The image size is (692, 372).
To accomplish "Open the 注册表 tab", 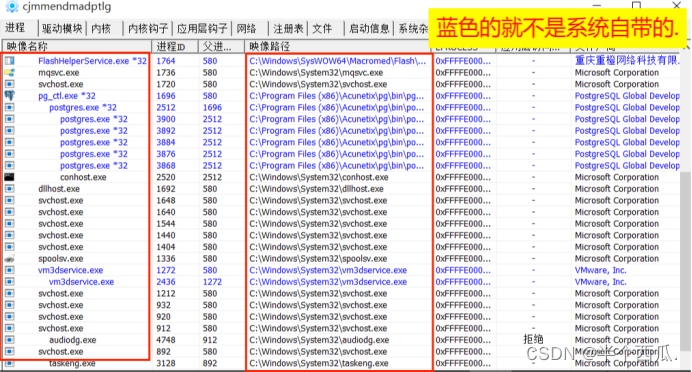I will [x=288, y=29].
